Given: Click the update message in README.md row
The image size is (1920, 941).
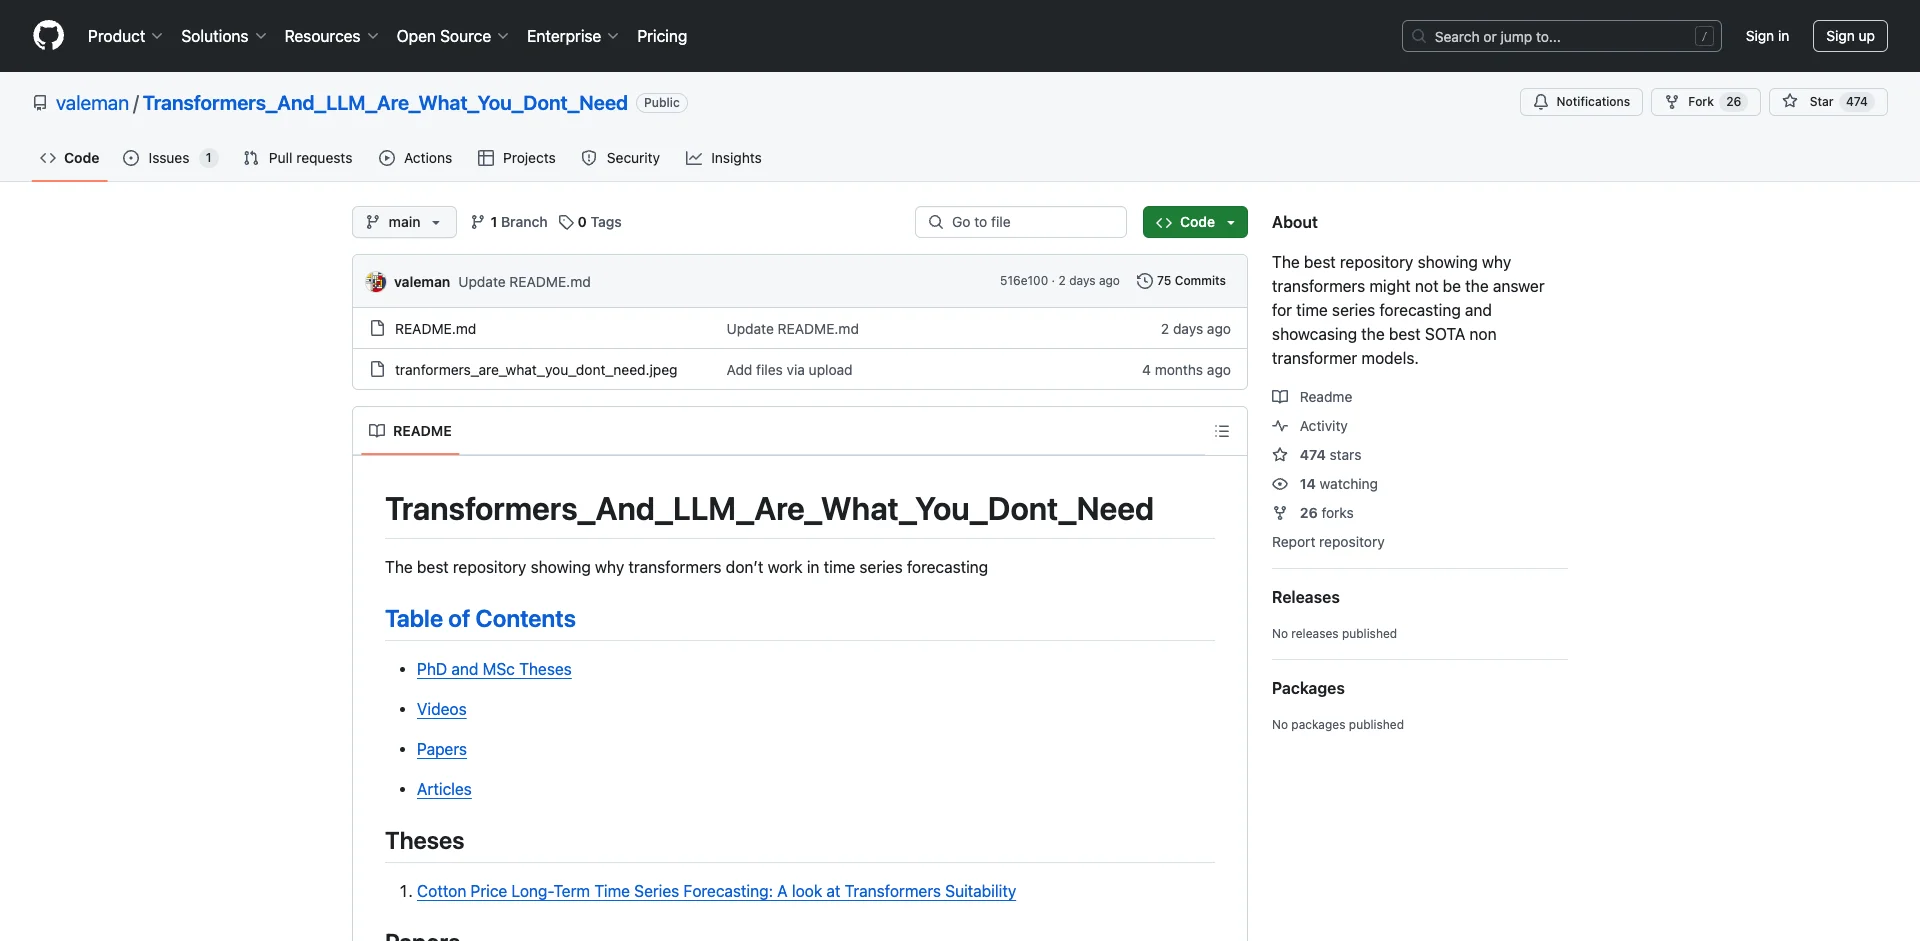Looking at the screenshot, I should pos(792,329).
